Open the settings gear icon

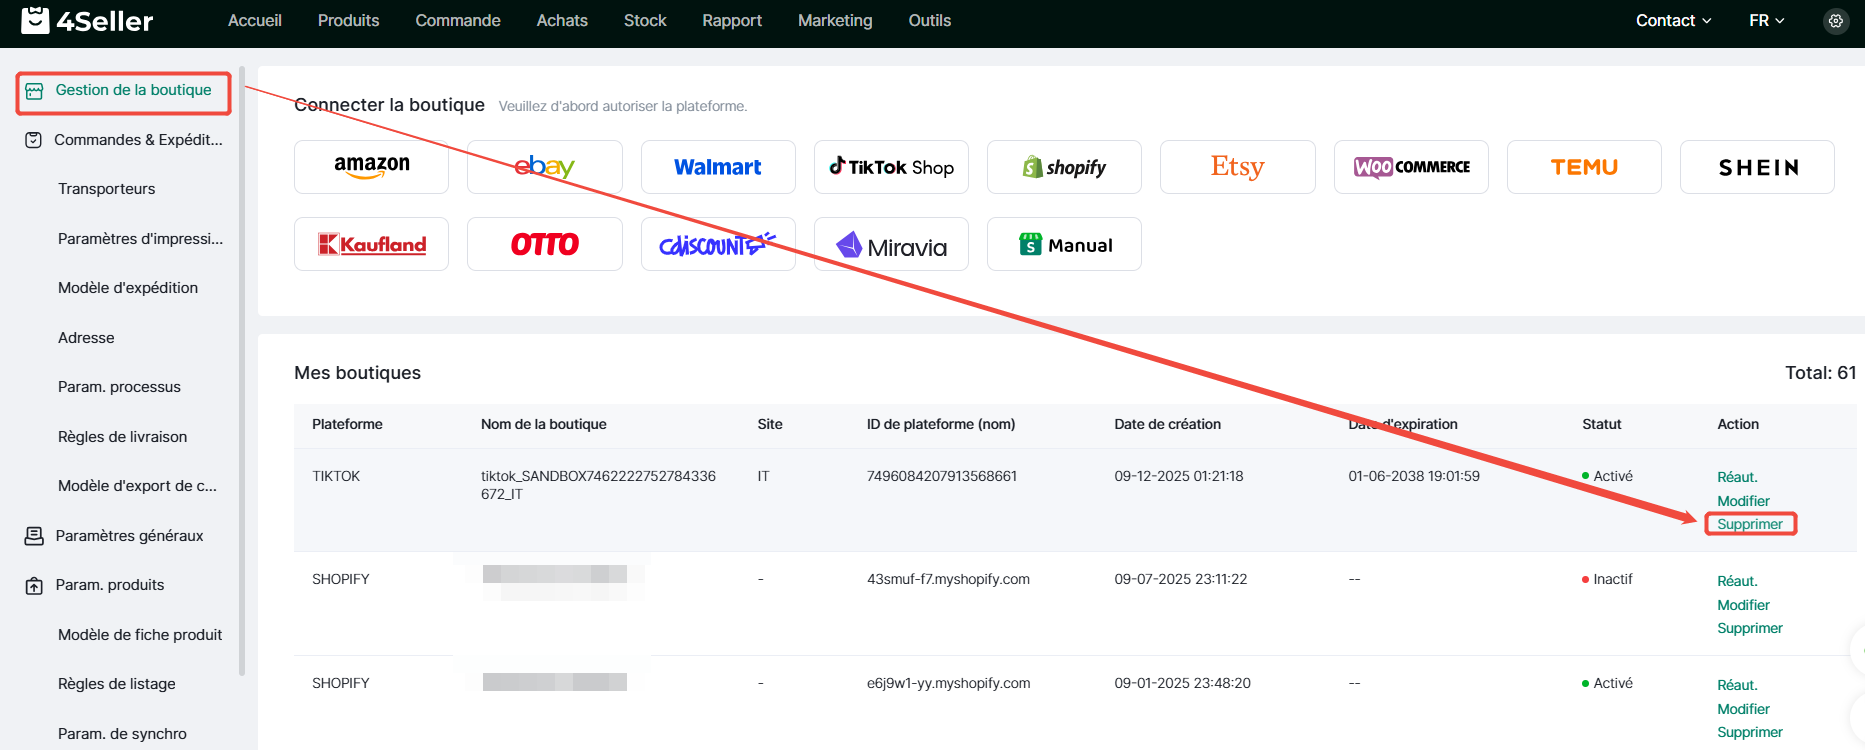(x=1836, y=20)
